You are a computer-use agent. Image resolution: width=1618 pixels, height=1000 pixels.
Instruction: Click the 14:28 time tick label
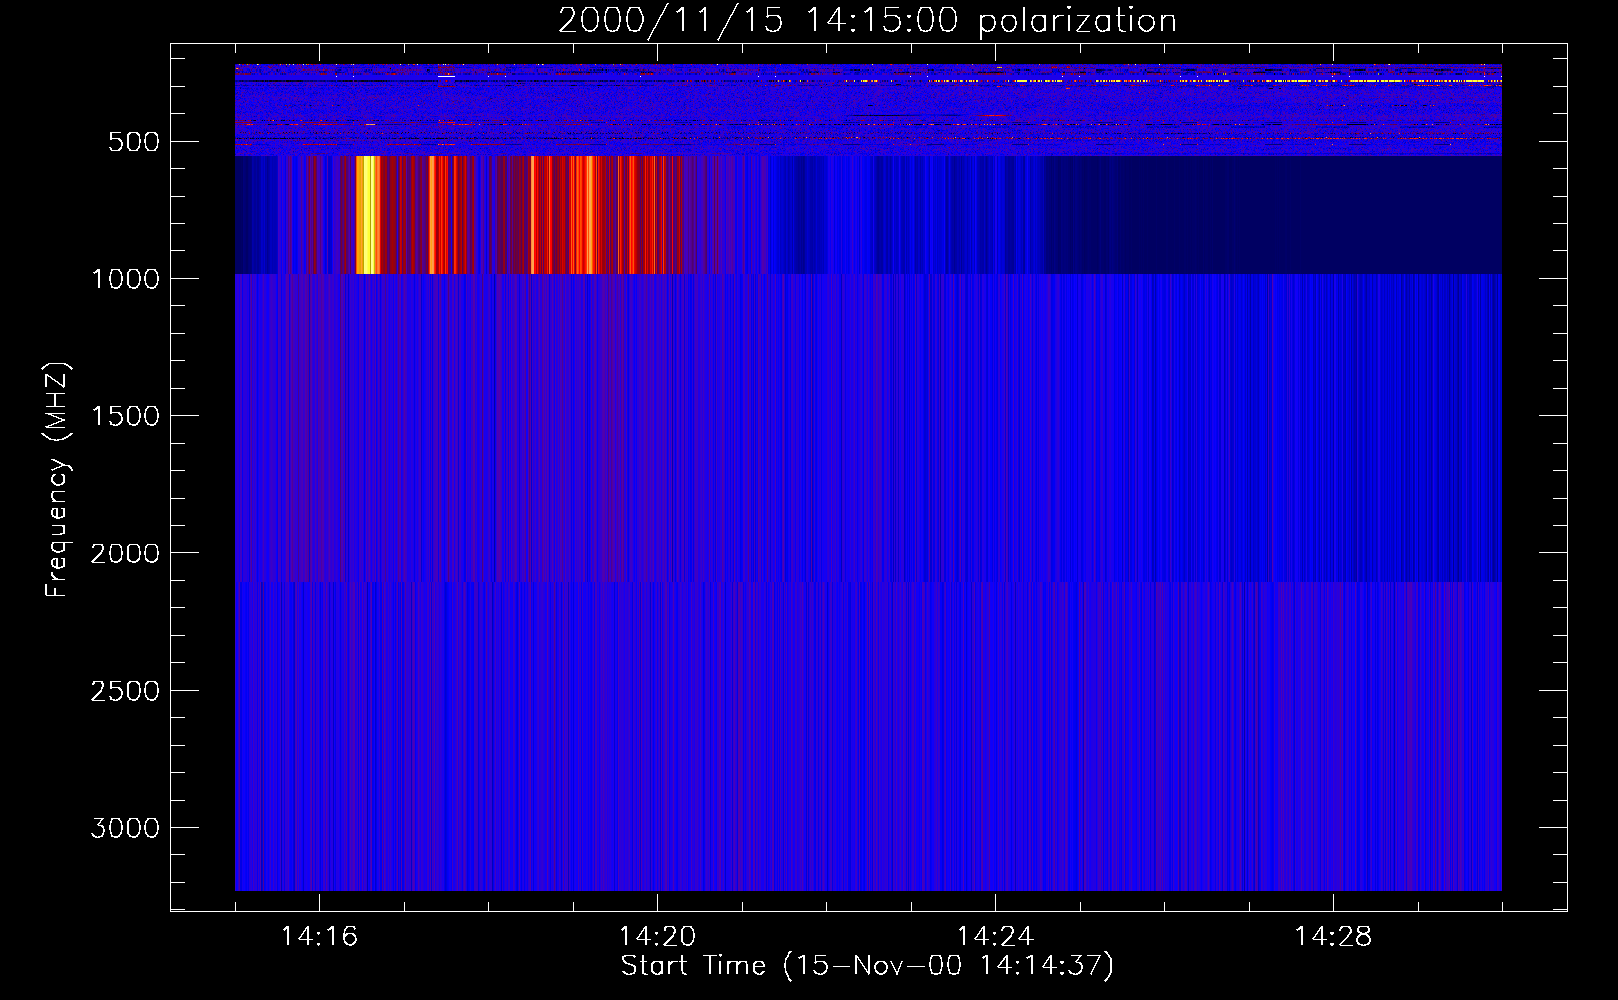1333,937
